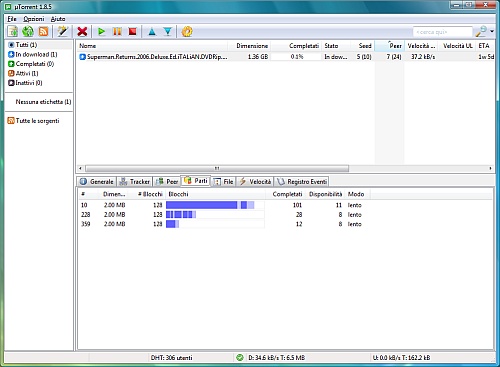
Task: Click the 1.36 GB size cell
Action: 258,57
